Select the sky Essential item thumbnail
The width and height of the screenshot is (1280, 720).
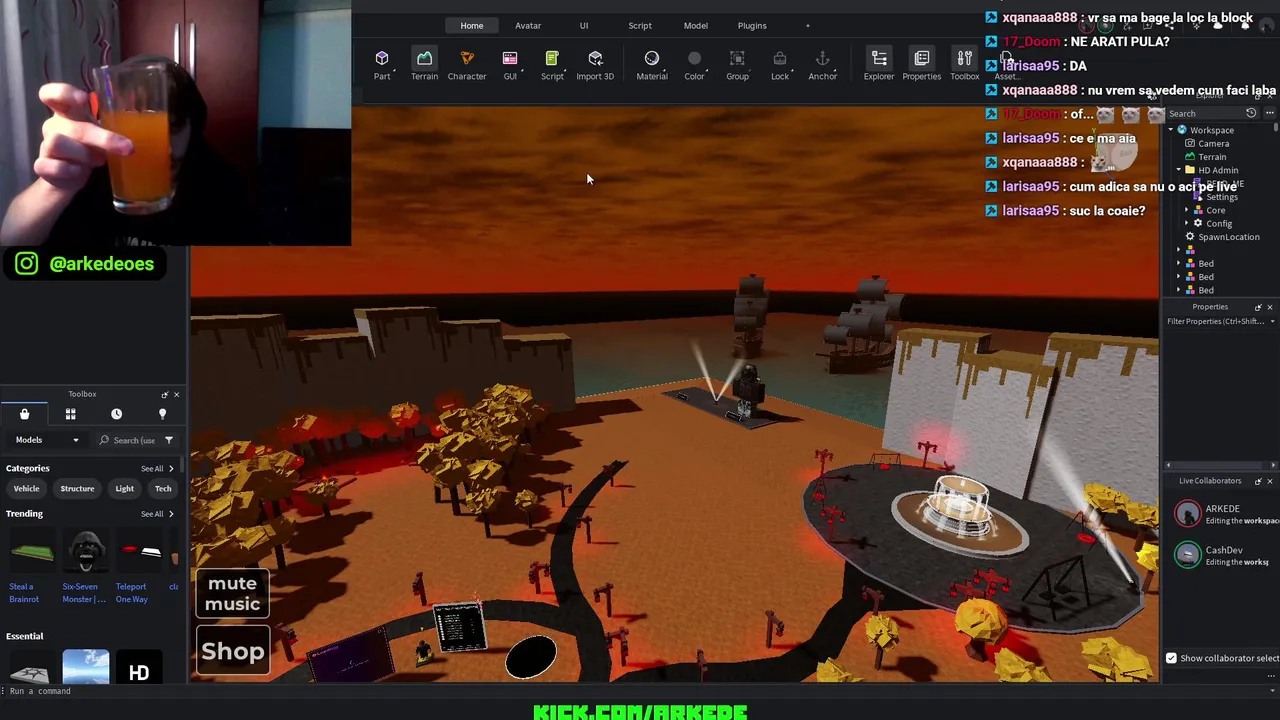[x=85, y=667]
